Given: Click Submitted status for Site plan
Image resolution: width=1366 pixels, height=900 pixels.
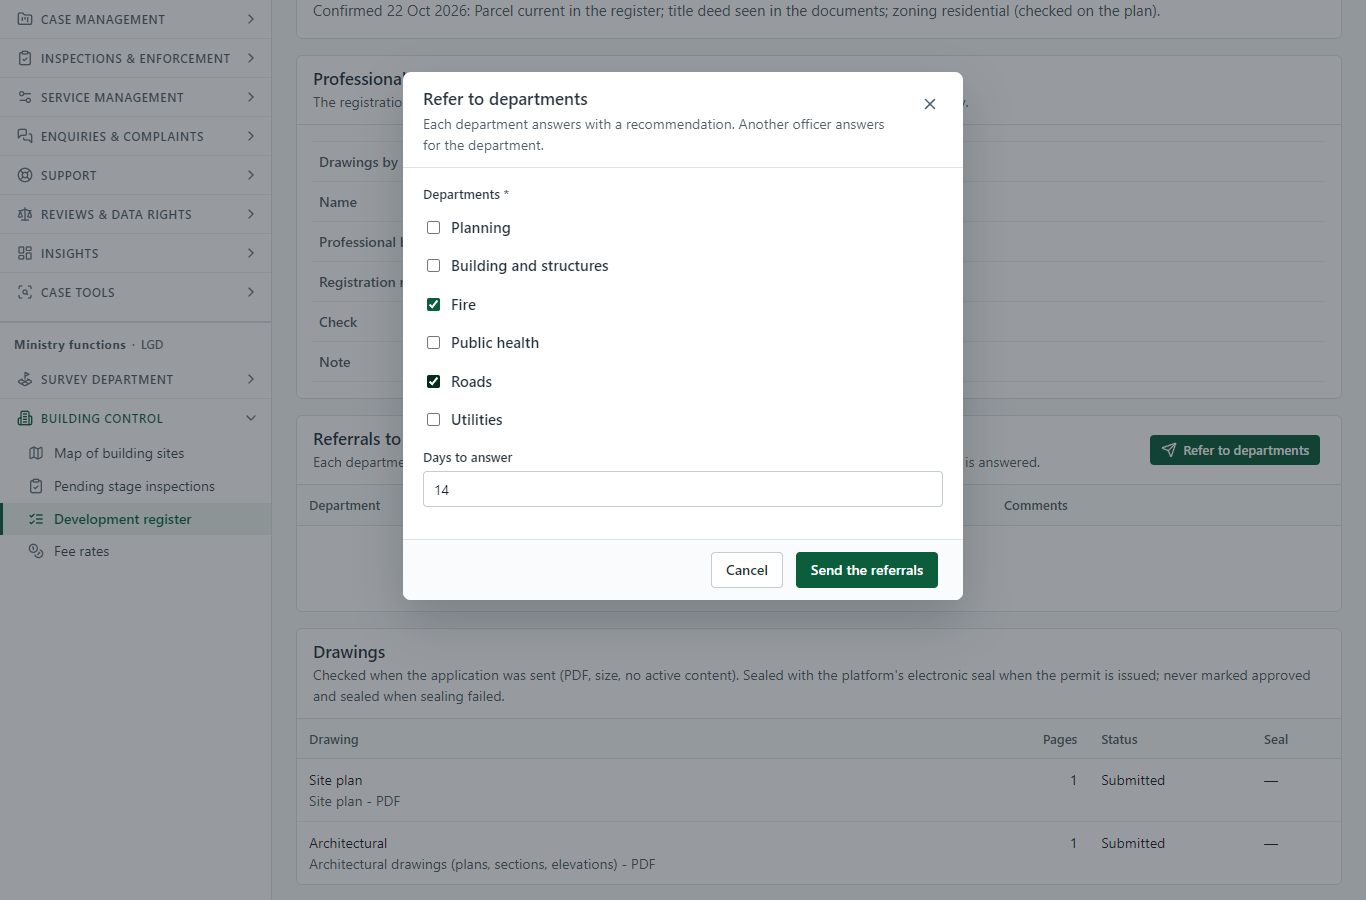Looking at the screenshot, I should coord(1133,780).
